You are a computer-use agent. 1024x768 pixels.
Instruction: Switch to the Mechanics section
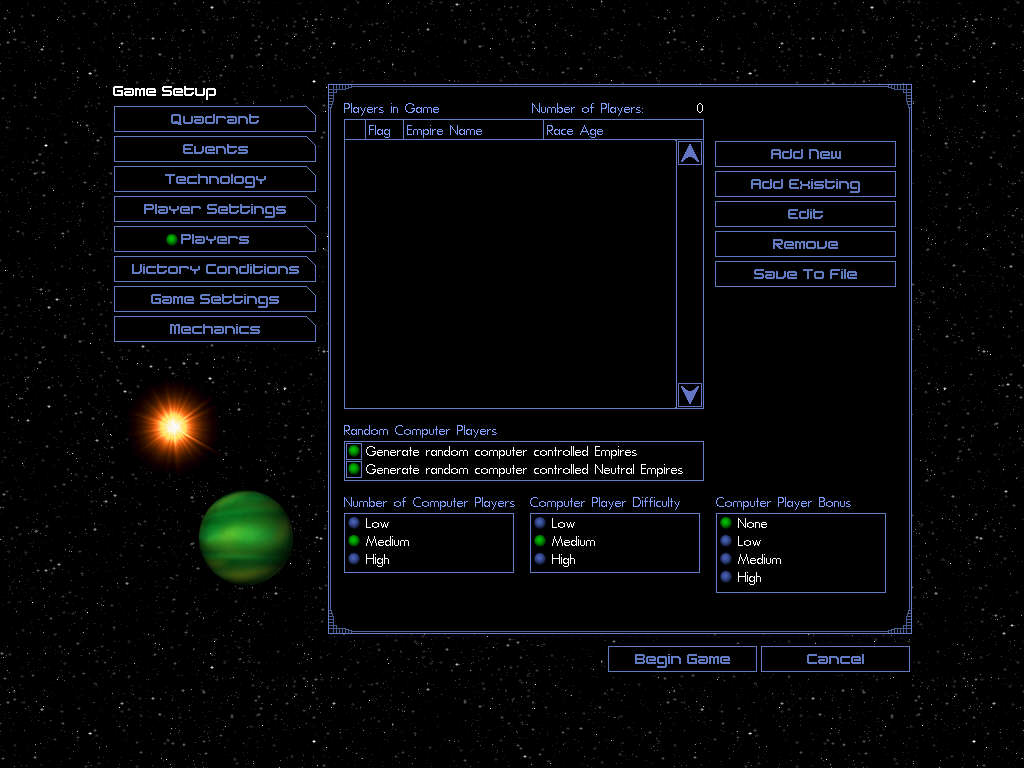[214, 329]
